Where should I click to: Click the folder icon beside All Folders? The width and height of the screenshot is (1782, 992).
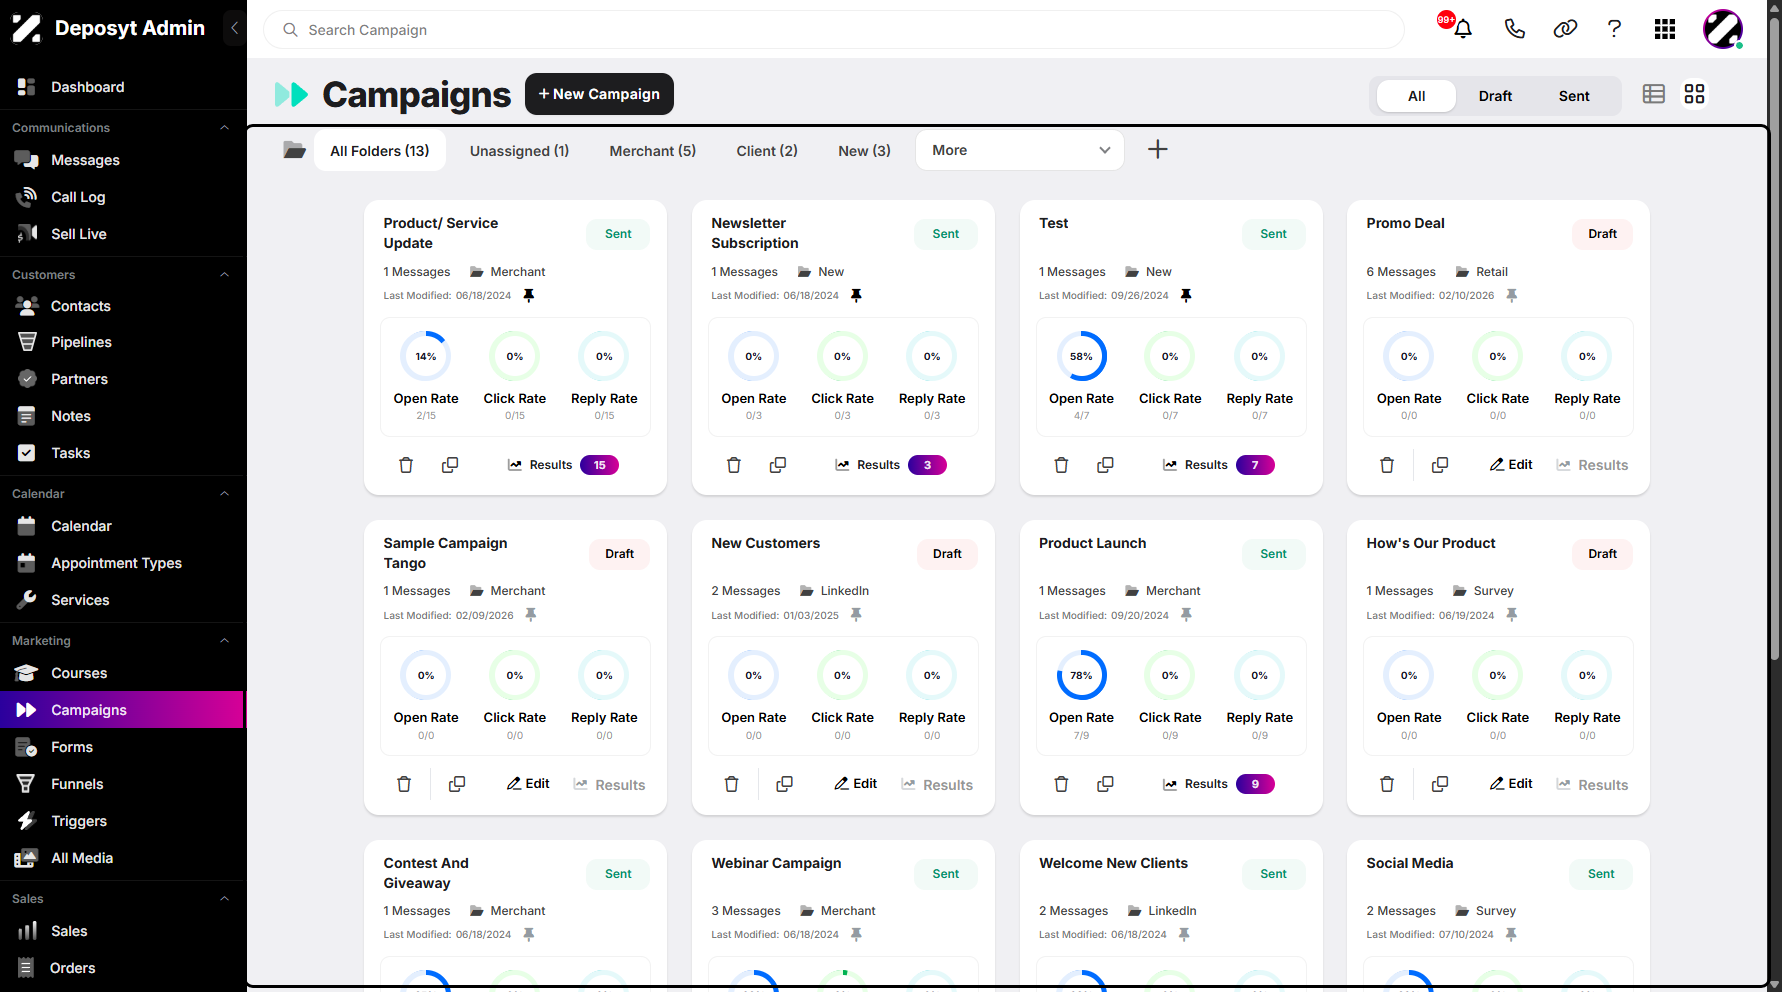click(x=294, y=150)
